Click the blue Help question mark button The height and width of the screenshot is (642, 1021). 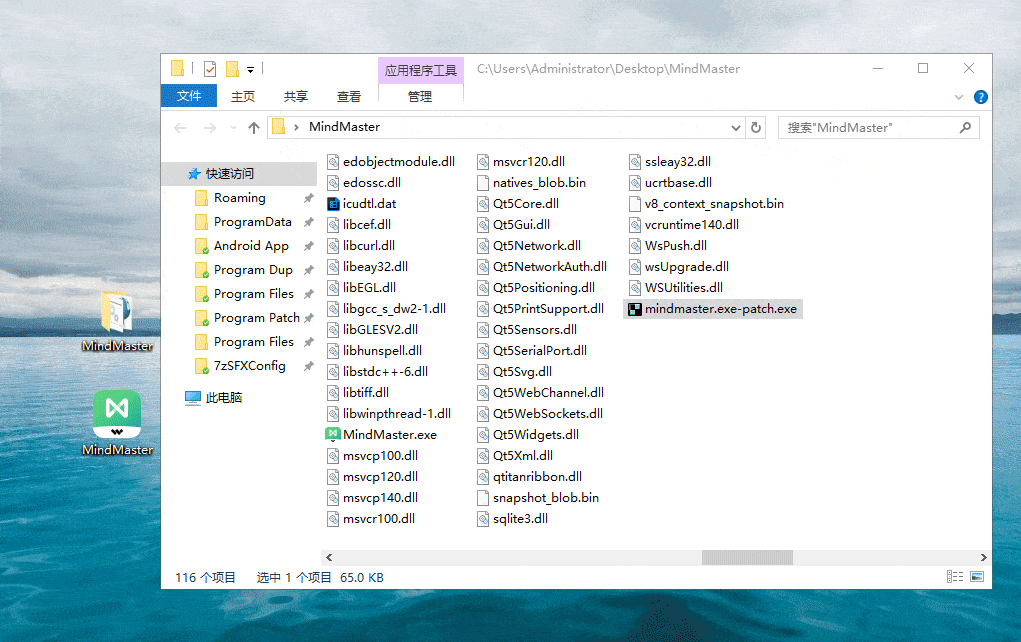(980, 96)
